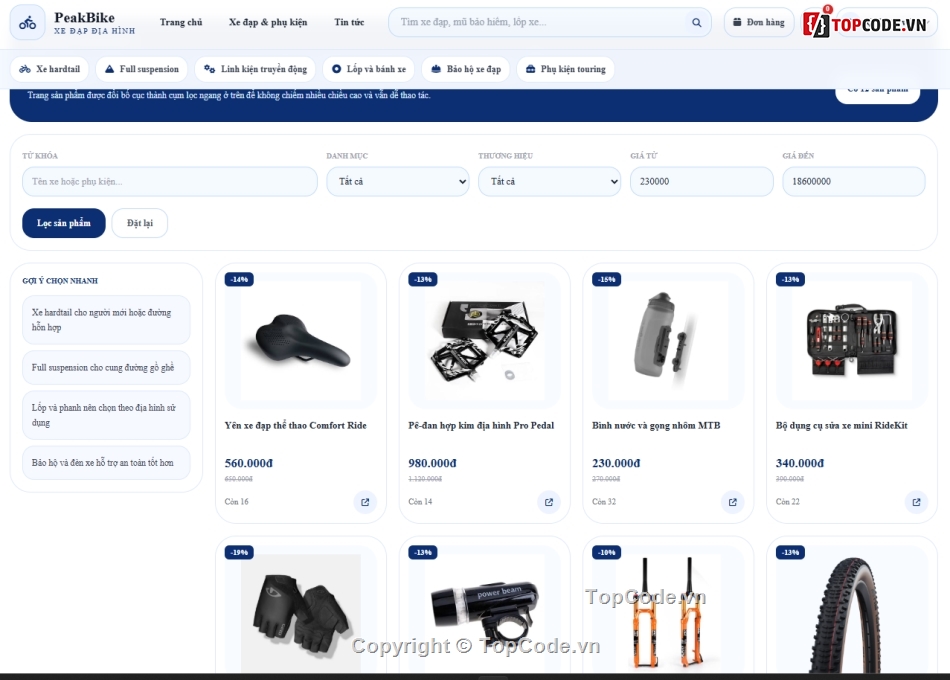Open external link icon on Comfort Ride saddle card
Screen dimensions: 950x680
365,502
